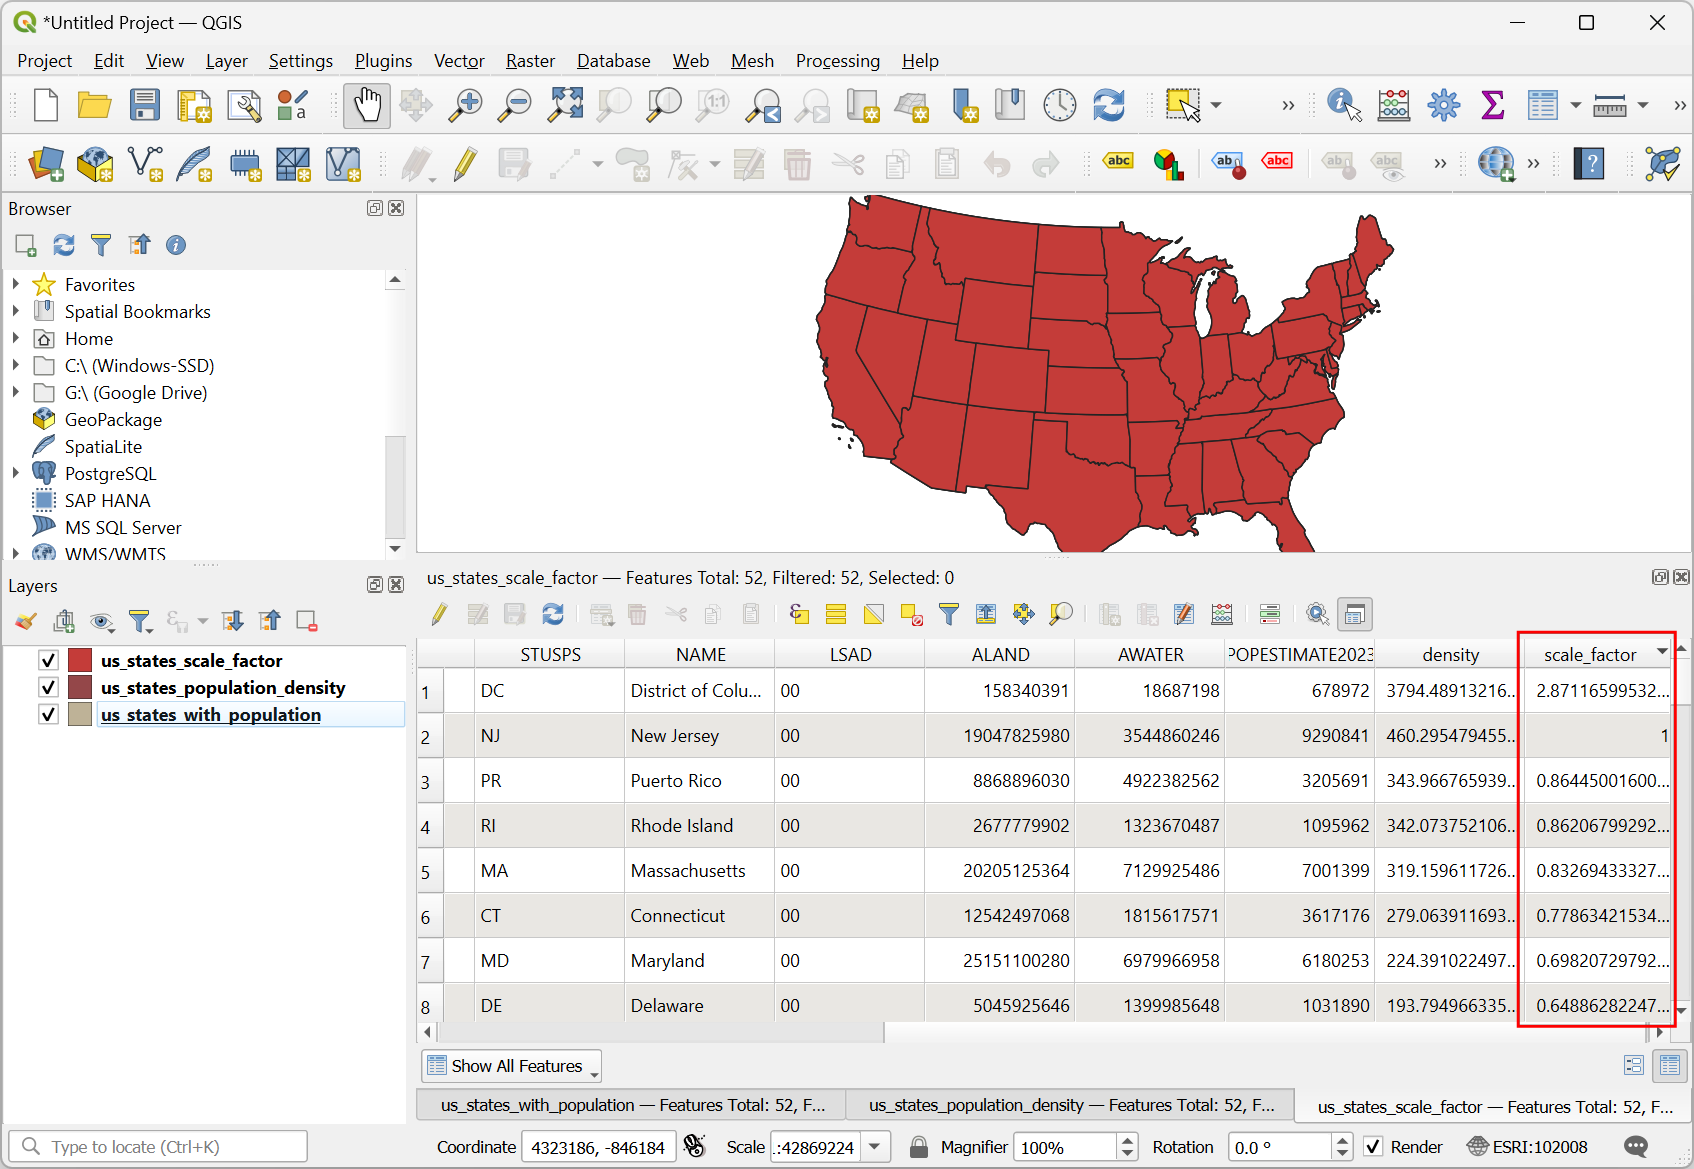Screen dimensions: 1694x1169
Task: Click the Save Project floppy disk icon
Action: (145, 105)
